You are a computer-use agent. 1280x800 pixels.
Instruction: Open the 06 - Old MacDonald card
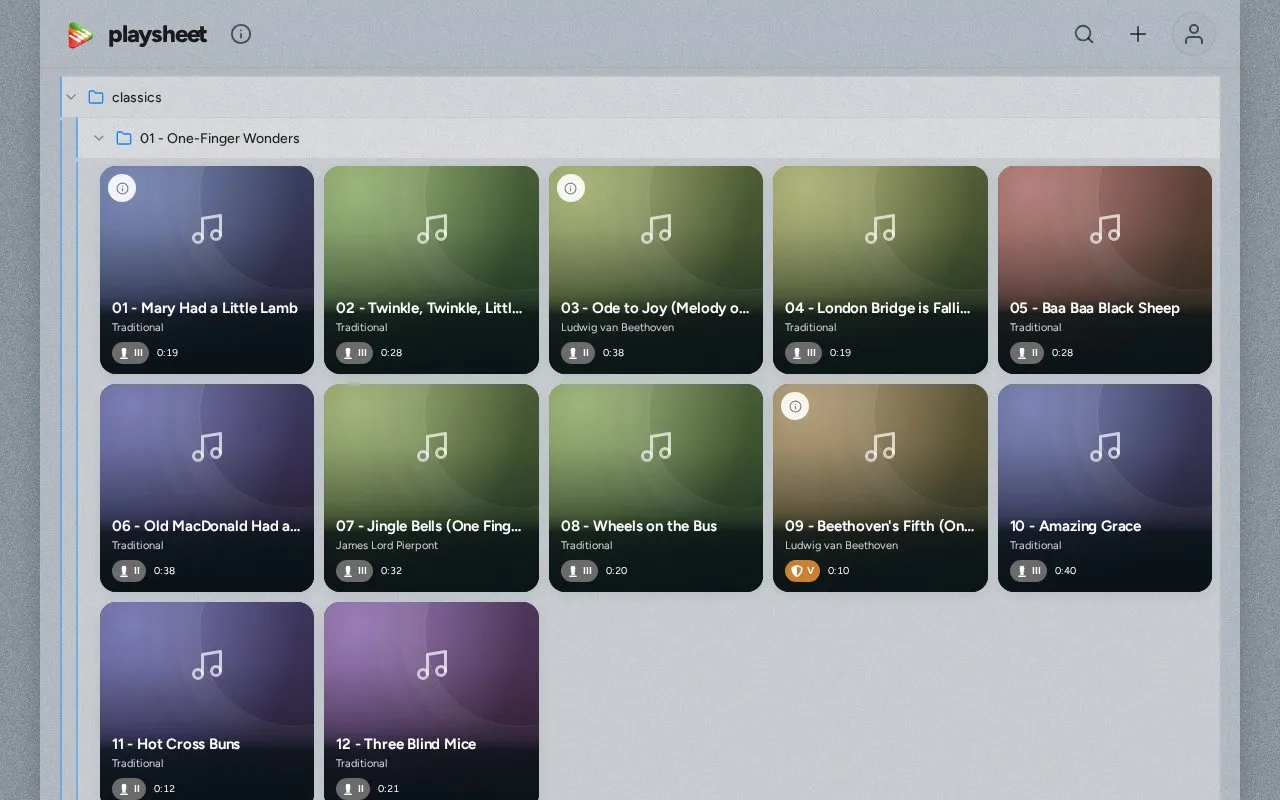tap(207, 488)
